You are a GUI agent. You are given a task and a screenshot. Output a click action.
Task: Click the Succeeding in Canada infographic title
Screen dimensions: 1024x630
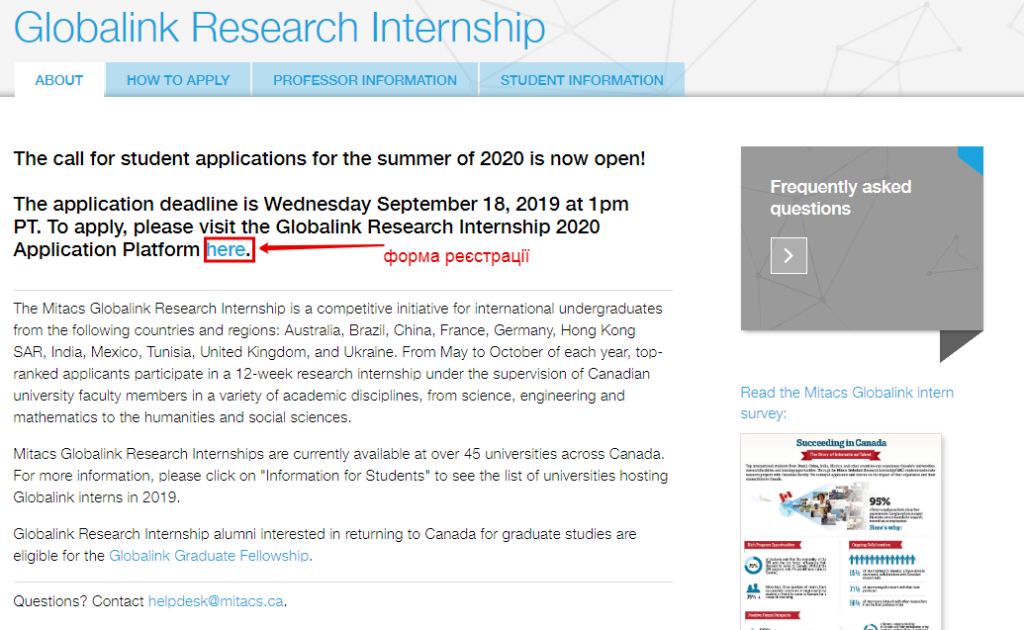click(840, 443)
